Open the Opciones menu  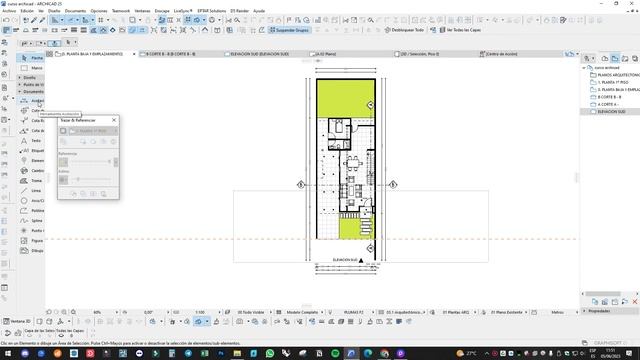[99, 11]
